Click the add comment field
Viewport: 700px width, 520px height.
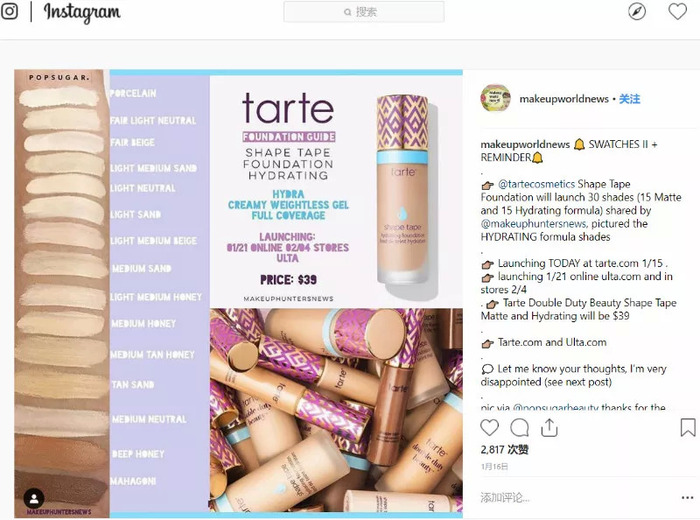[576, 498]
